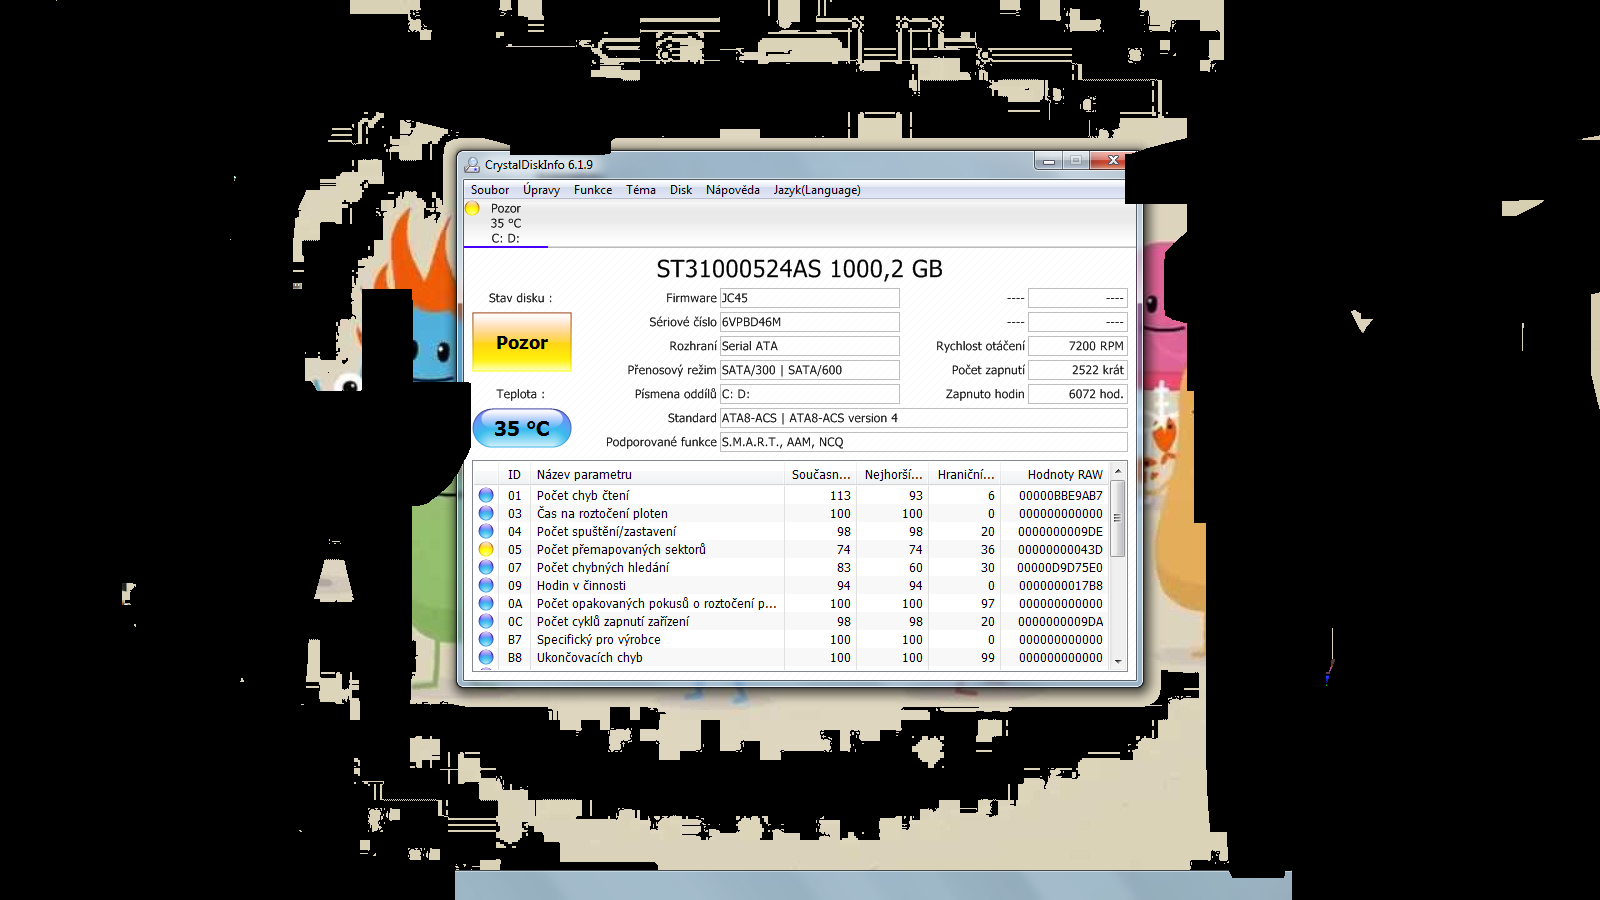This screenshot has height=900, width=1600.
Task: Click the SMART list scrollbar up arrow
Action: [x=1118, y=471]
